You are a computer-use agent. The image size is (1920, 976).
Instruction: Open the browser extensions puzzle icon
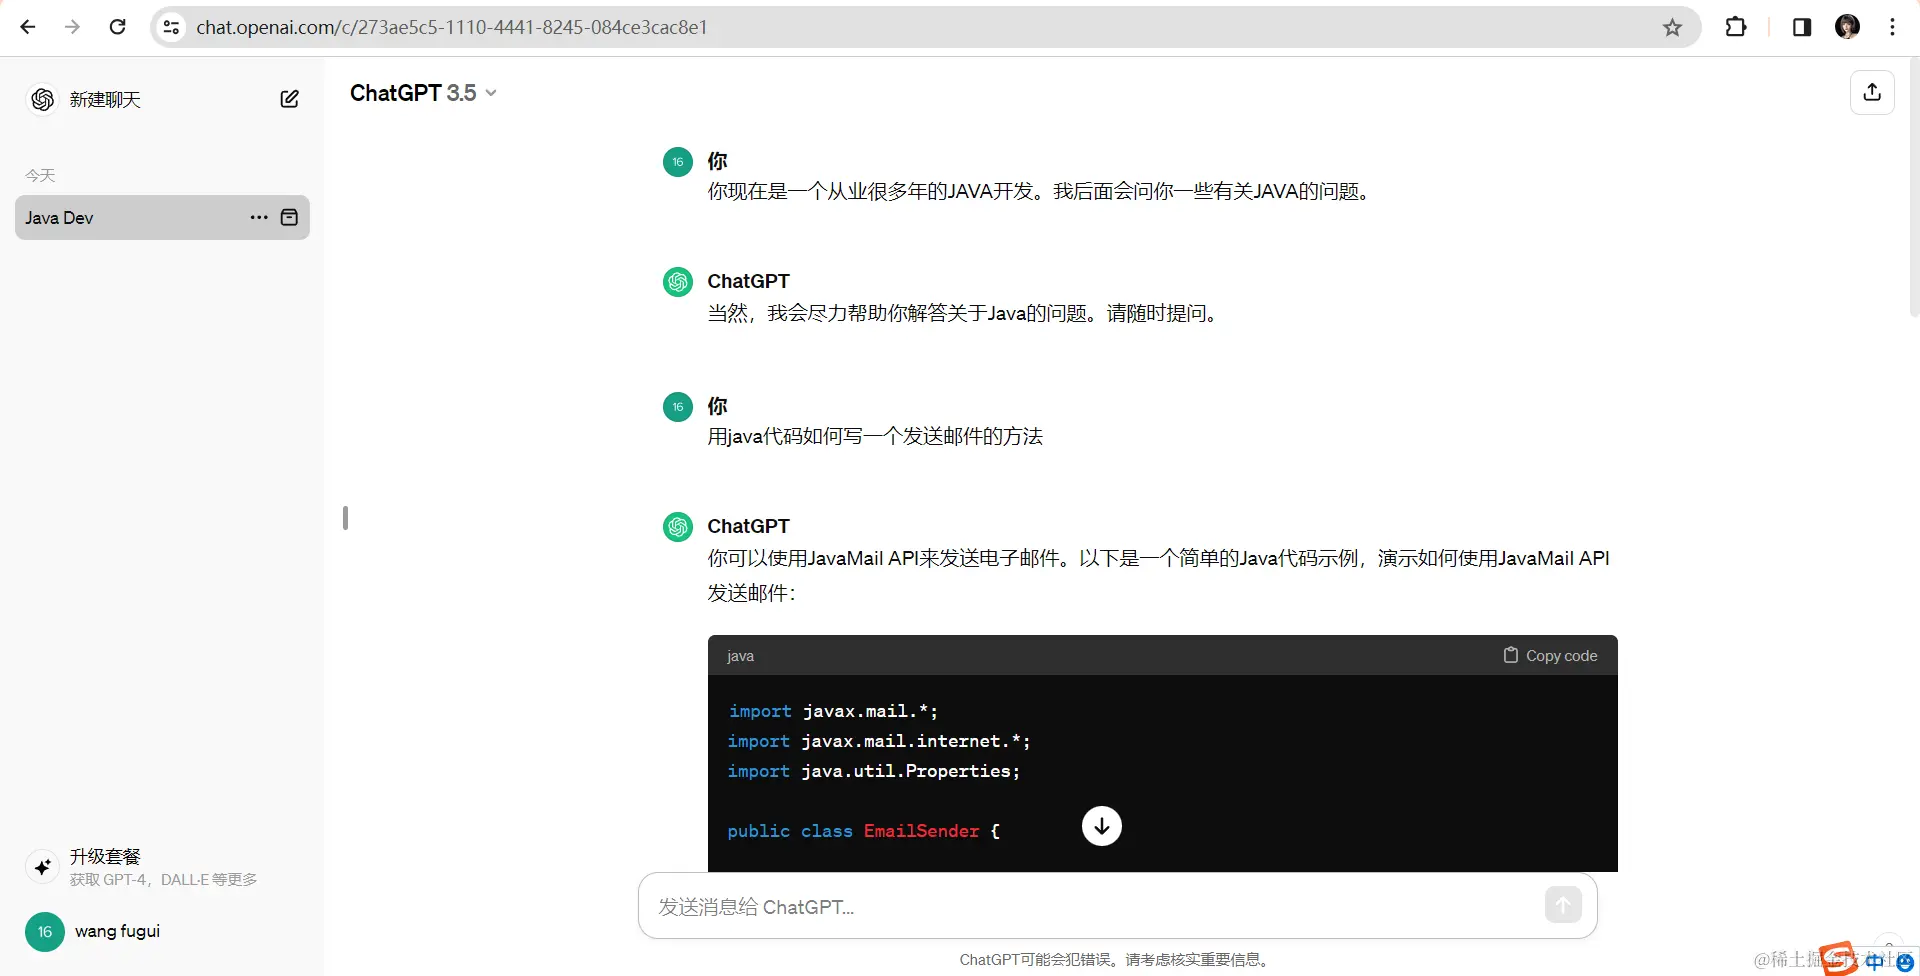(1736, 27)
